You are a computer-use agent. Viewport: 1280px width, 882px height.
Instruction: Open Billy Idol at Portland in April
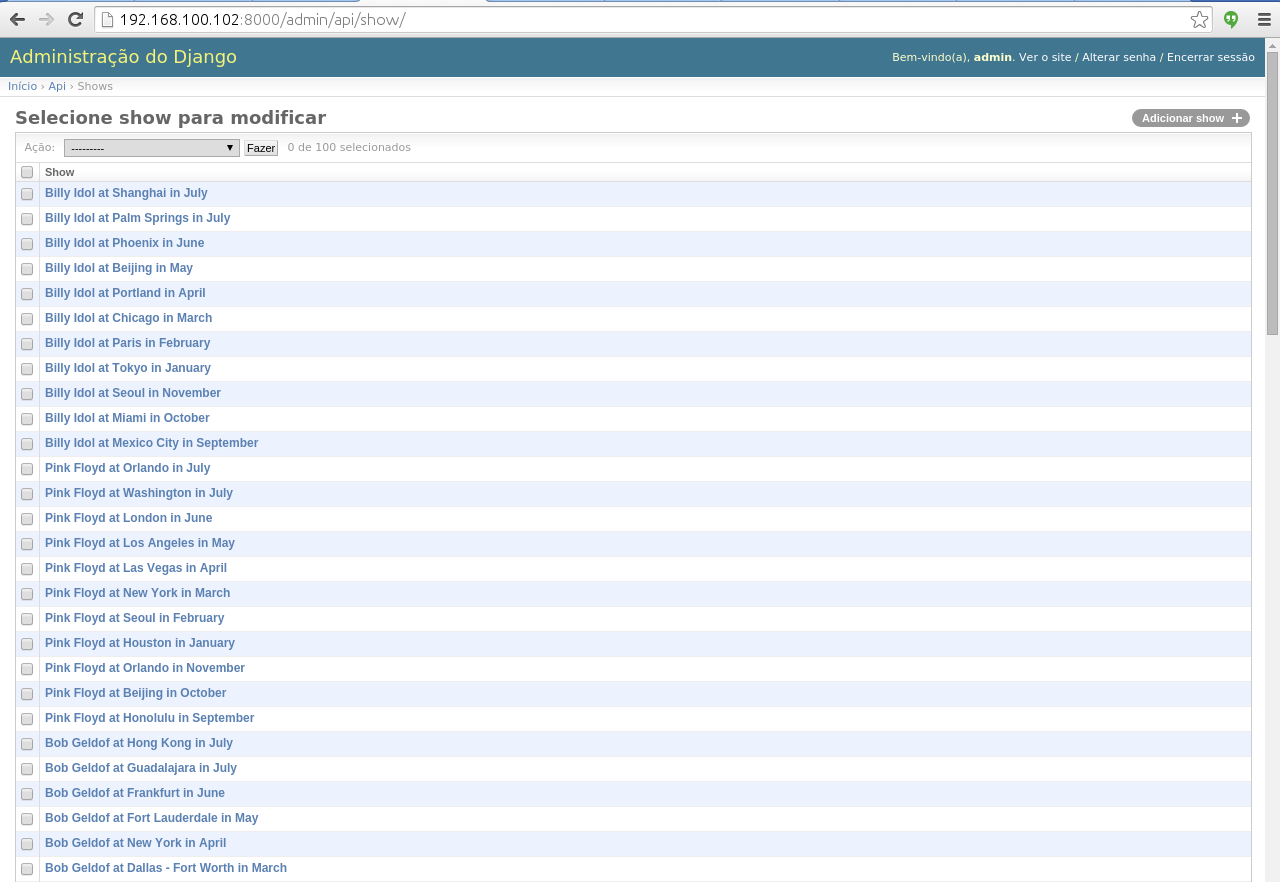[x=125, y=293]
